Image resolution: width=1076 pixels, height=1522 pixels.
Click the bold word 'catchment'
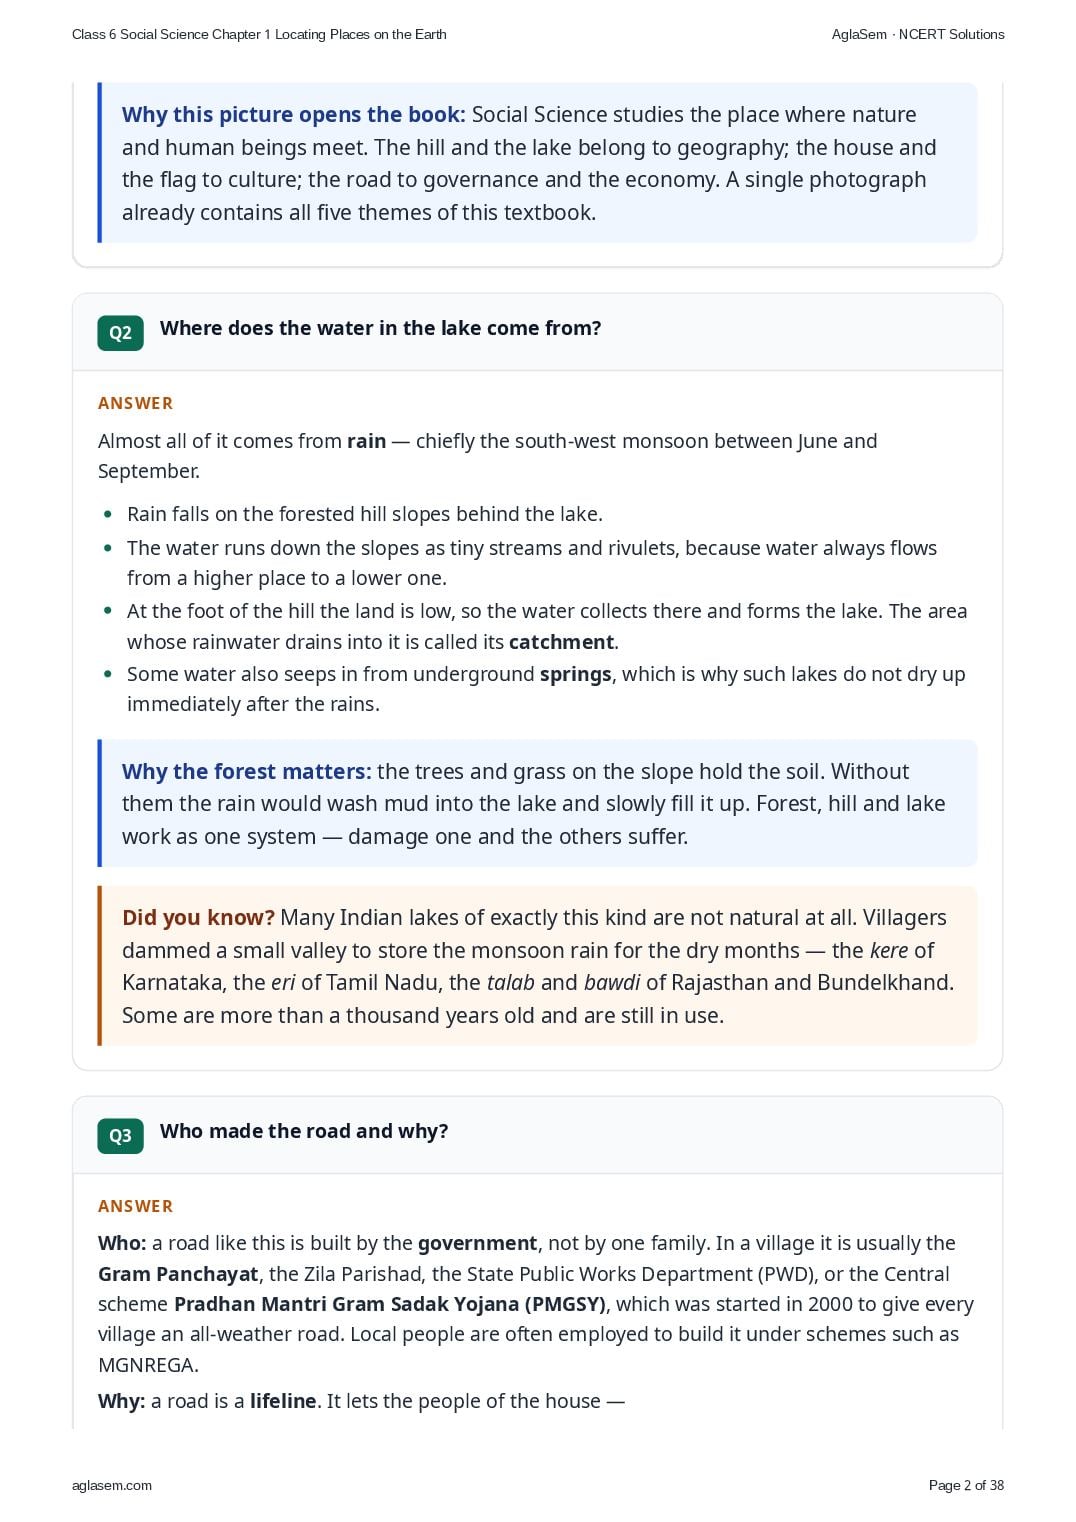click(561, 642)
